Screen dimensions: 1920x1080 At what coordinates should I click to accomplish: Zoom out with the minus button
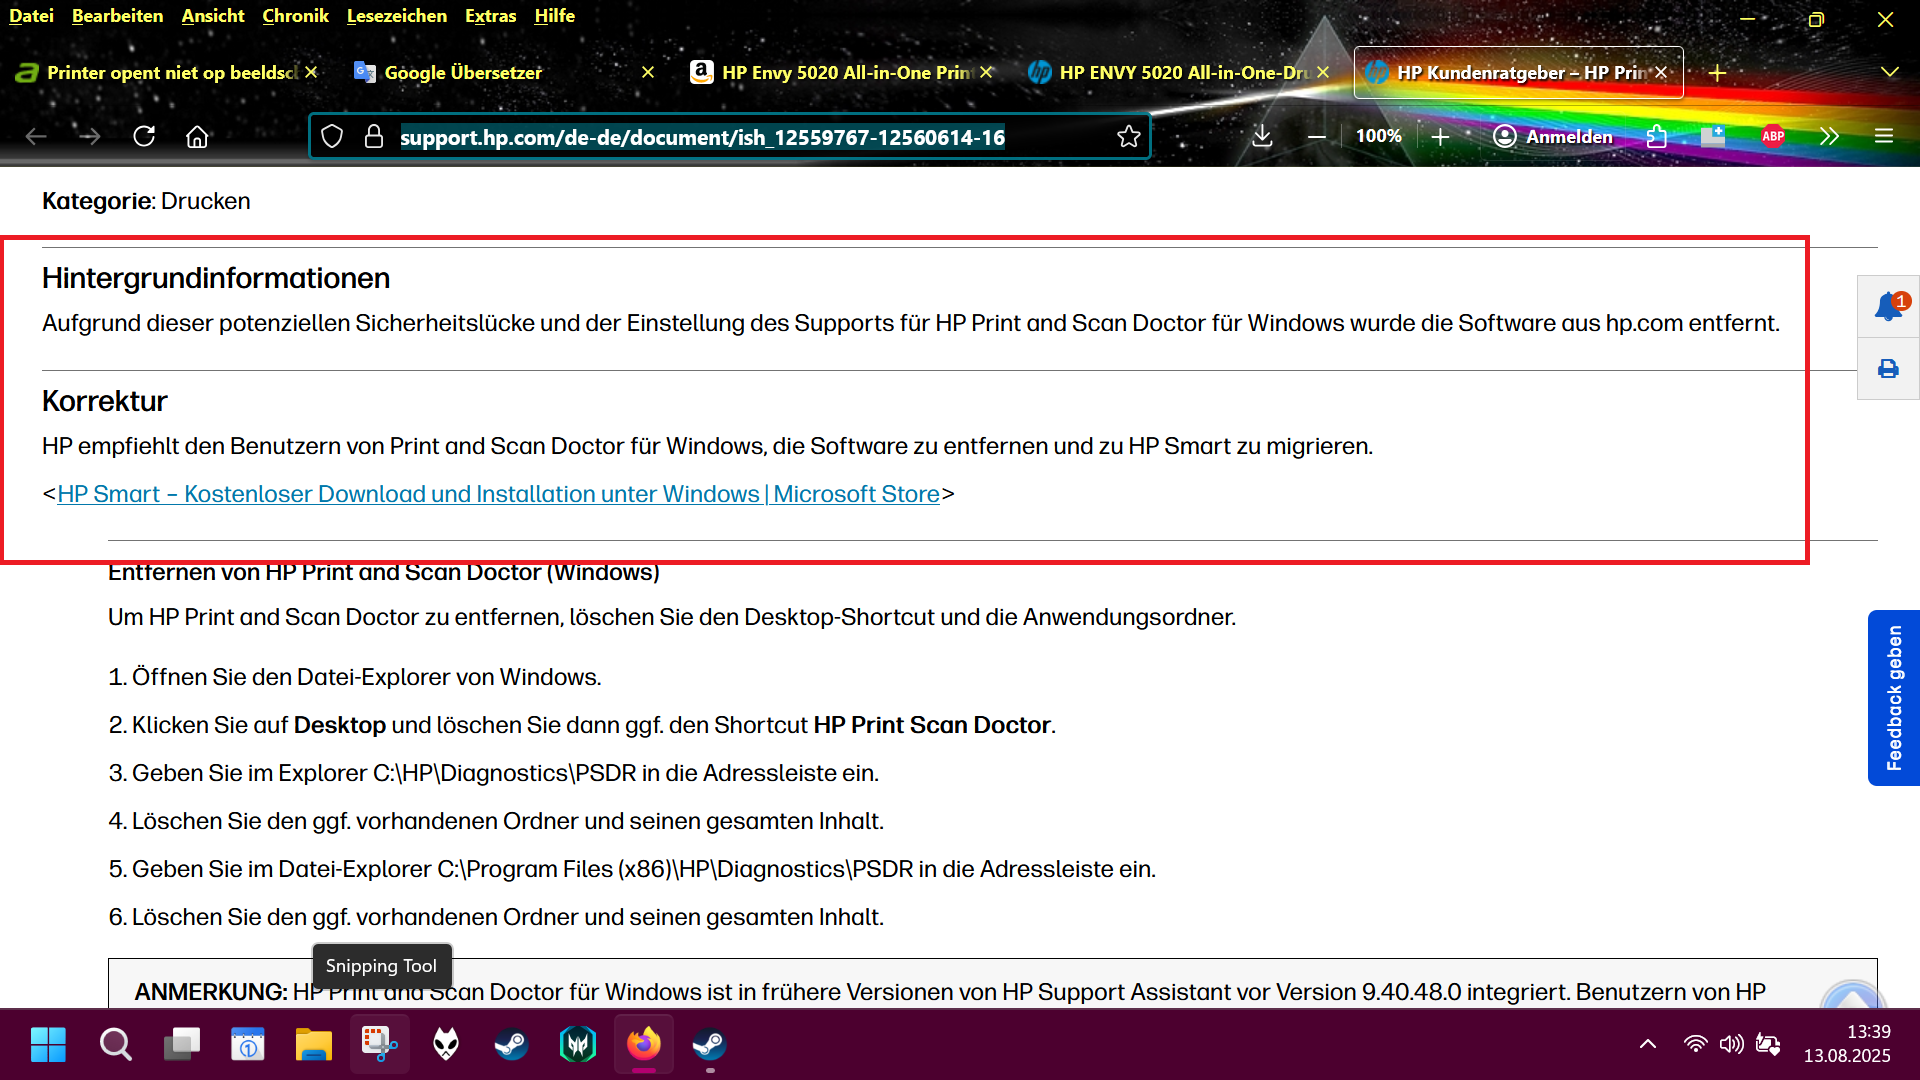[x=1317, y=136]
